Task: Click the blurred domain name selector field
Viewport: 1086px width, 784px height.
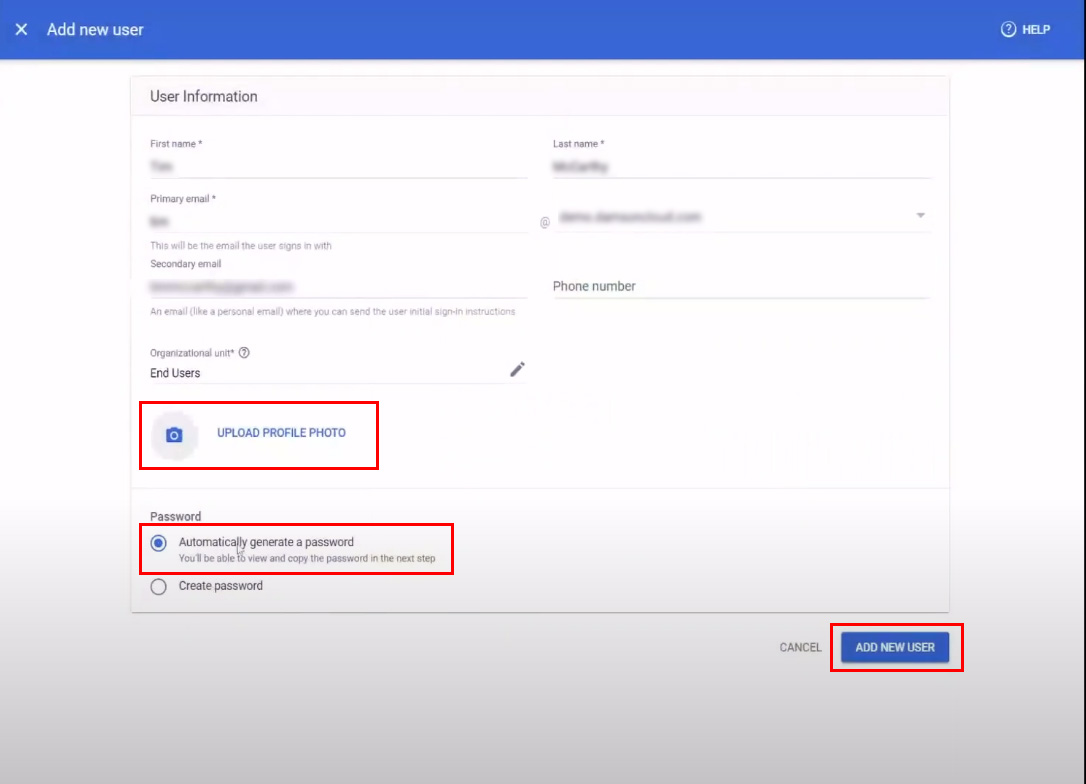Action: (730, 216)
